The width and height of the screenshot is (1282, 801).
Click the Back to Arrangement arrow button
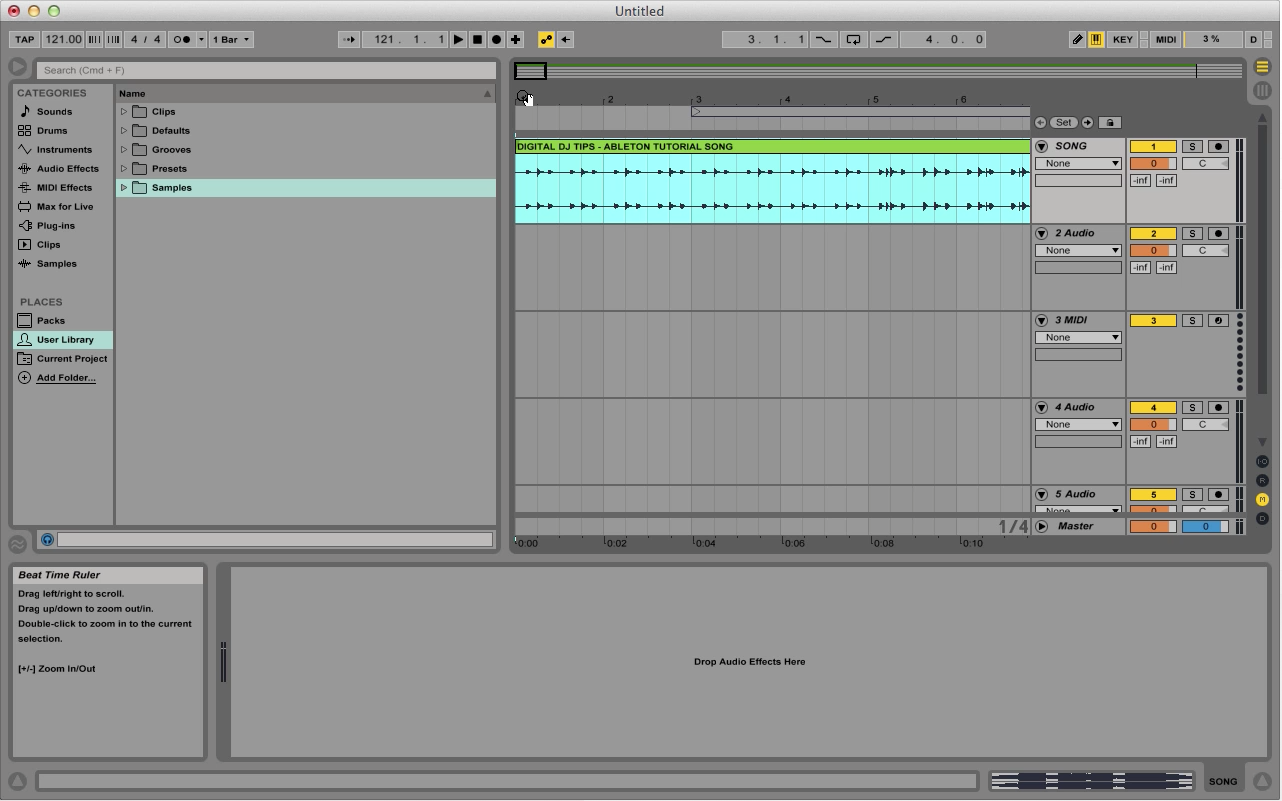[566, 40]
